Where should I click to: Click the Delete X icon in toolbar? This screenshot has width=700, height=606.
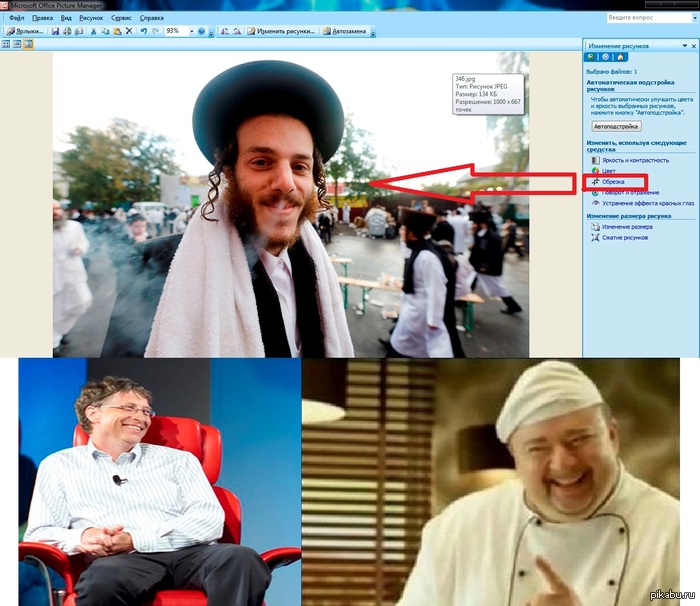[x=129, y=31]
